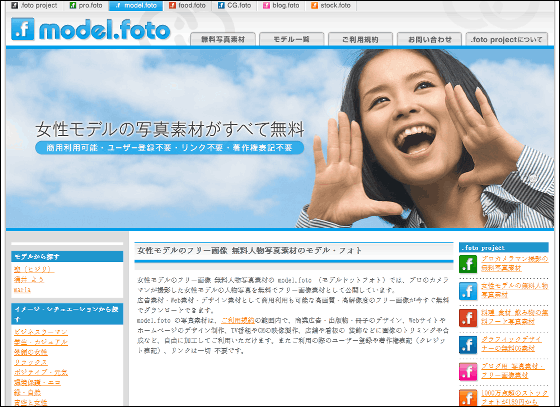Click the ヒジリ model link in sidebar
The width and height of the screenshot is (560, 407).
click(x=34, y=269)
